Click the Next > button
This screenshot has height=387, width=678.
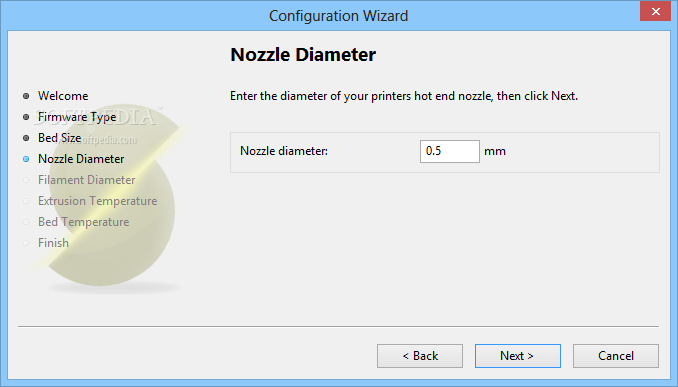point(518,356)
